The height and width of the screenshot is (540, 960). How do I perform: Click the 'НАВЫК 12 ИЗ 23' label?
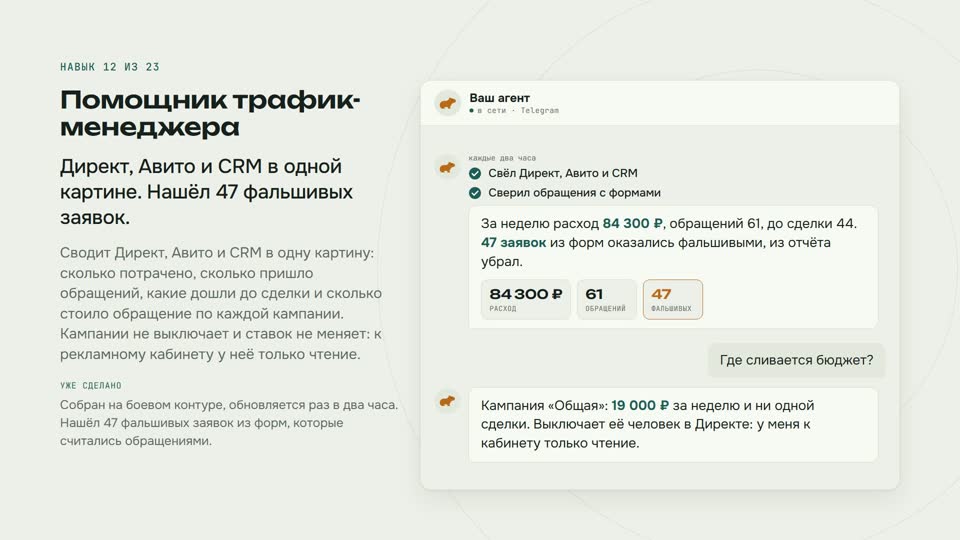pos(110,67)
